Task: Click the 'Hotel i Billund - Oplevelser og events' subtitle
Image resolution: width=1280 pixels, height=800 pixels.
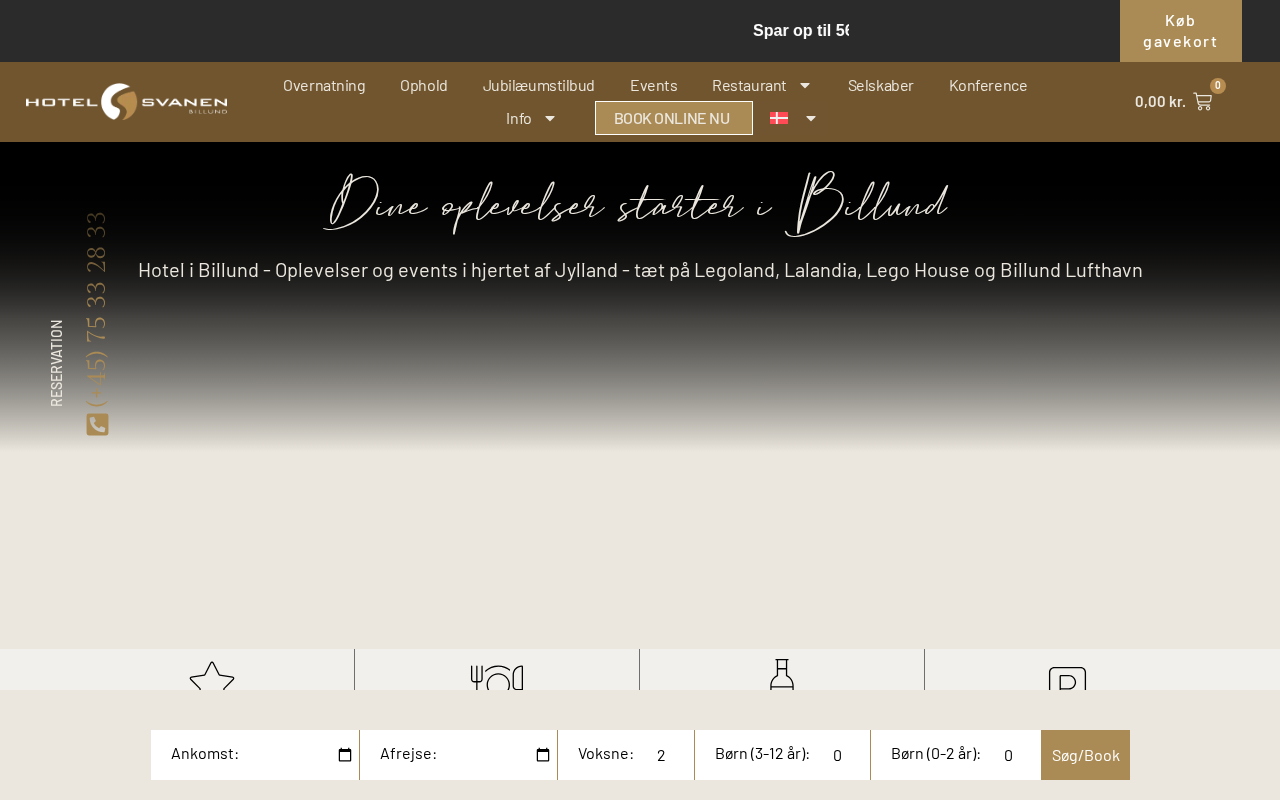Action: point(640,270)
